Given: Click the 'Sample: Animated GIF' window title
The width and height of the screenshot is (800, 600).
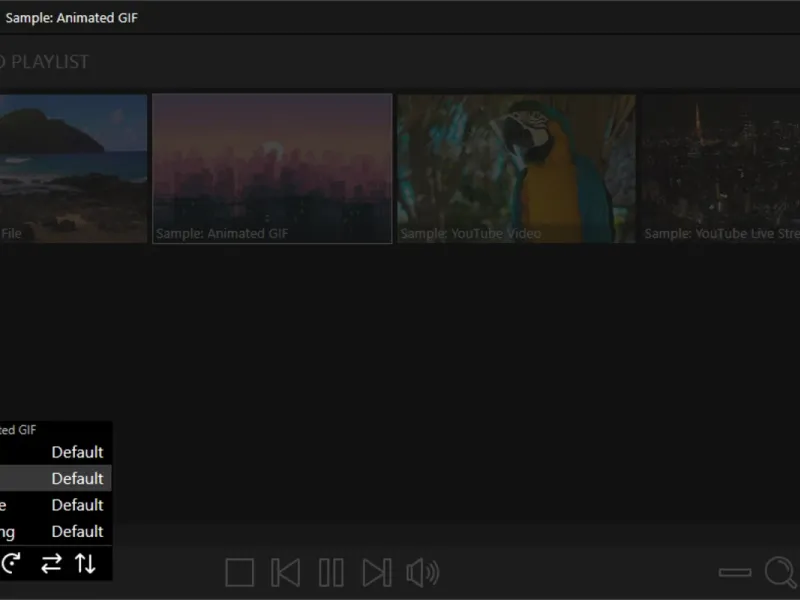Looking at the screenshot, I should [x=71, y=18].
